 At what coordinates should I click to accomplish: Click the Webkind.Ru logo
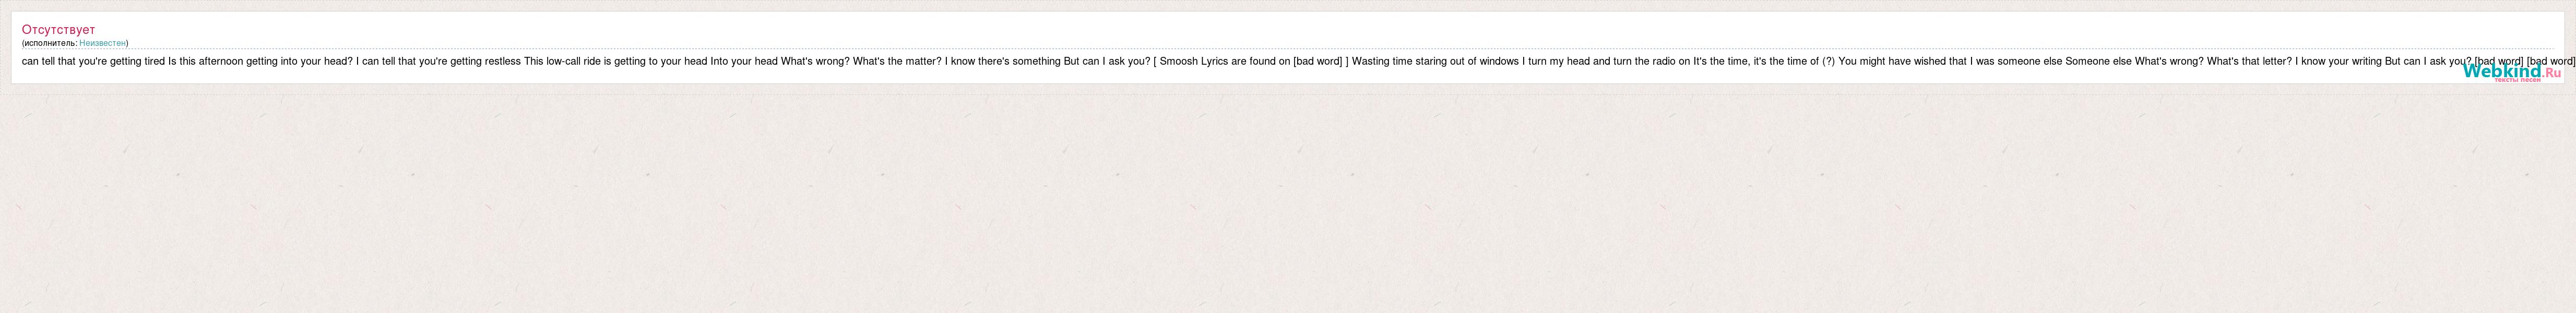pyautogui.click(x=2512, y=72)
